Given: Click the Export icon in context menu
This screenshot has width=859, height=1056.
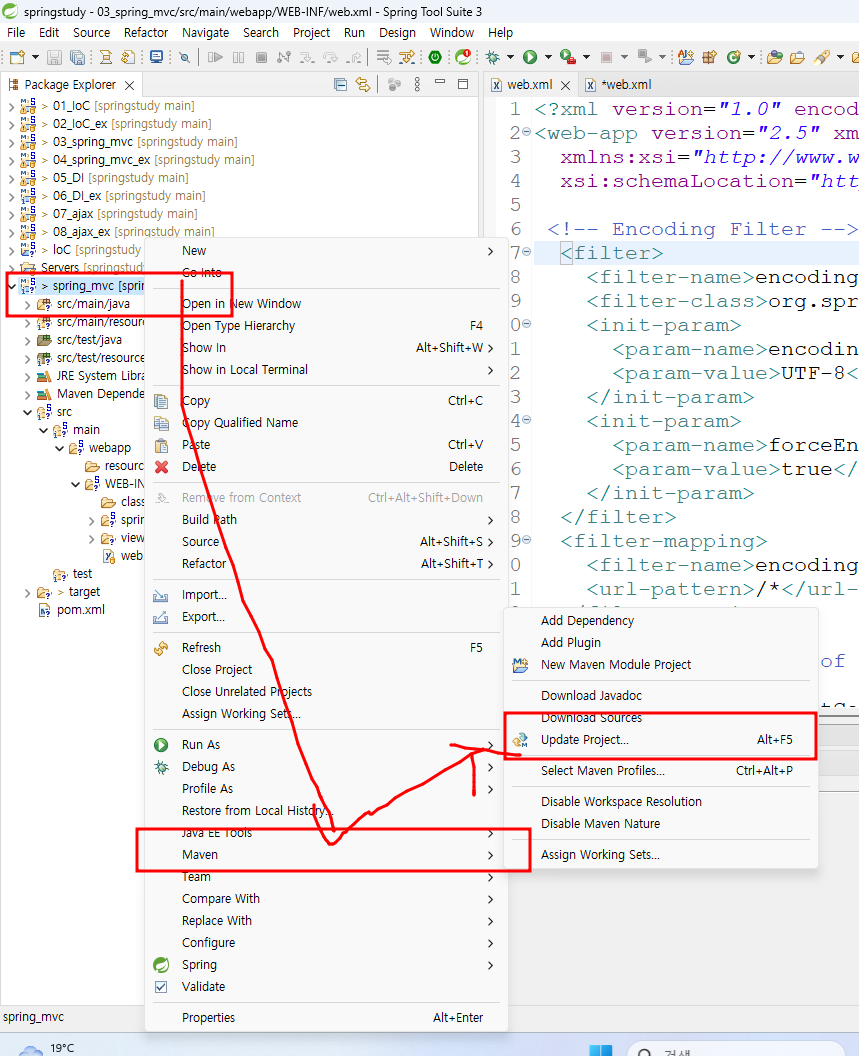Looking at the screenshot, I should 161,618.
